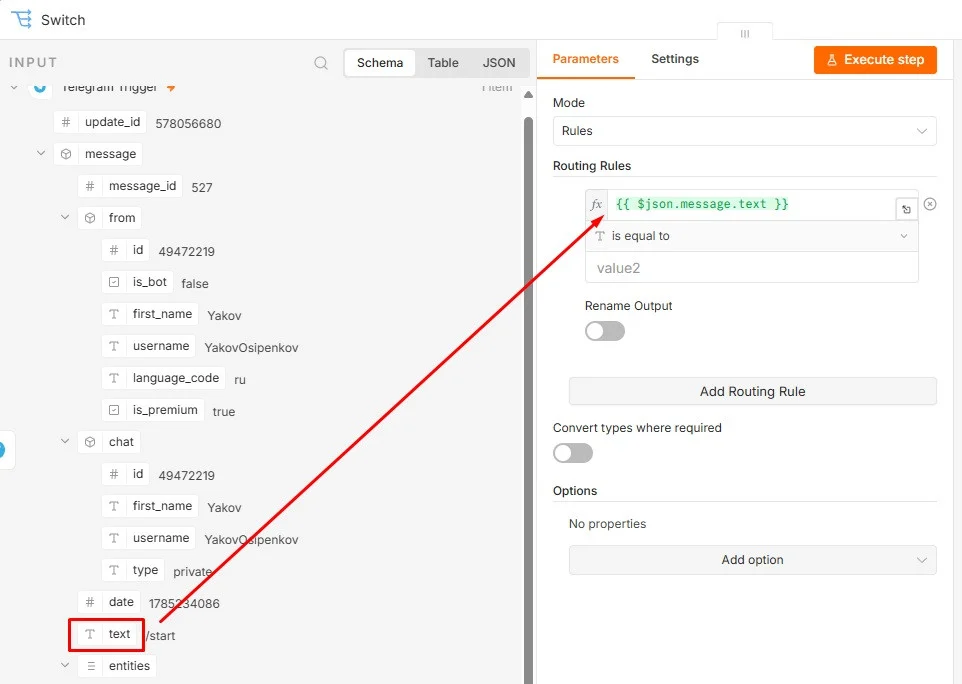Click the Execute step button

(875, 60)
